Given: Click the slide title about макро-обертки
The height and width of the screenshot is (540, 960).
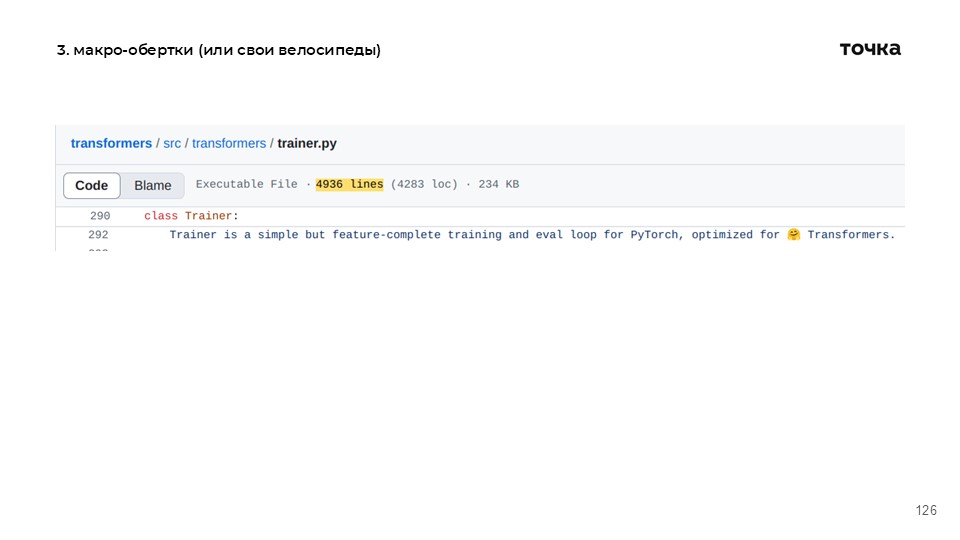Looking at the screenshot, I should click(x=219, y=50).
